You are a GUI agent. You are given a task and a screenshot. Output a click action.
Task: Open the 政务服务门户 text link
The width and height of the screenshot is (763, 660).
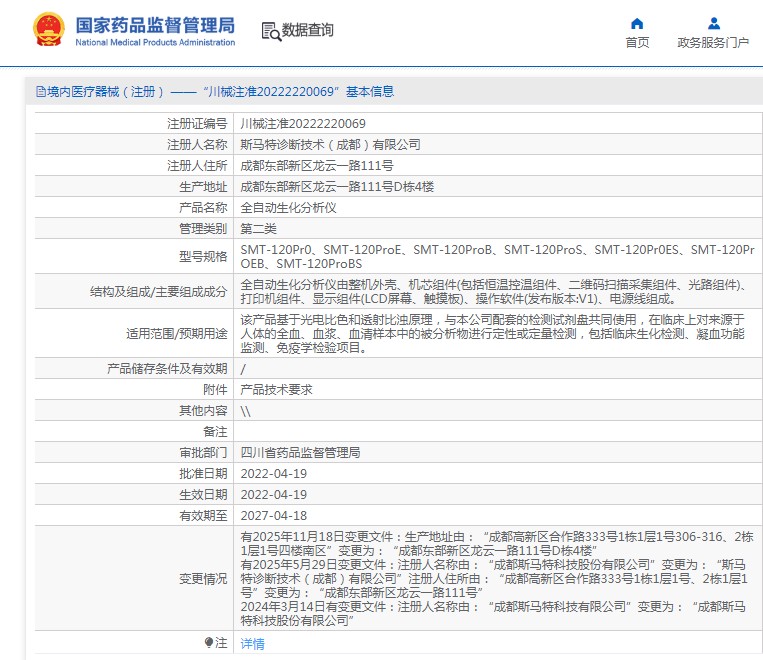click(x=713, y=42)
